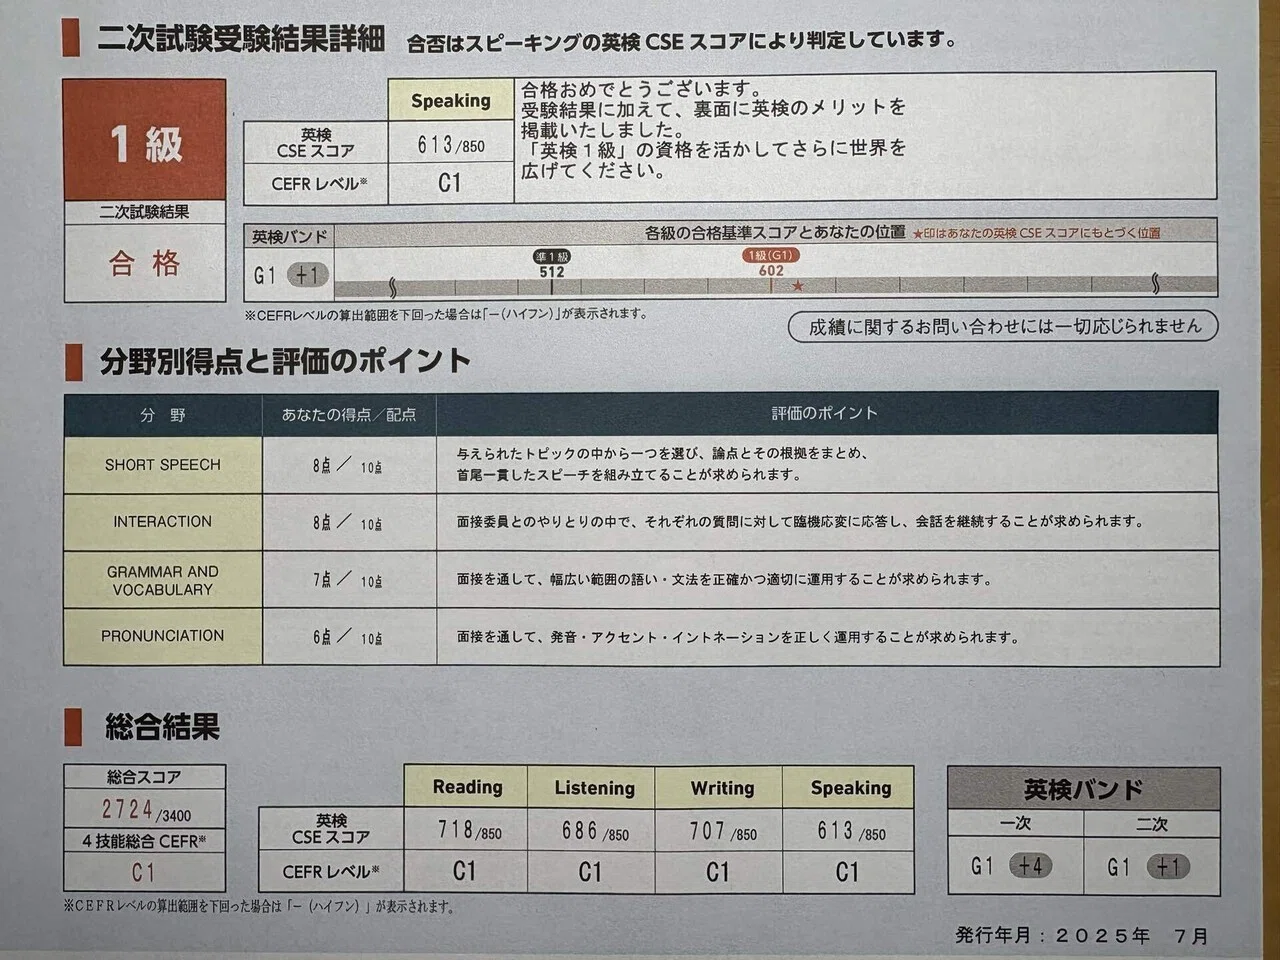Image resolution: width=1280 pixels, height=960 pixels.
Task: Click the Speaking header in the top score table
Action: point(450,100)
